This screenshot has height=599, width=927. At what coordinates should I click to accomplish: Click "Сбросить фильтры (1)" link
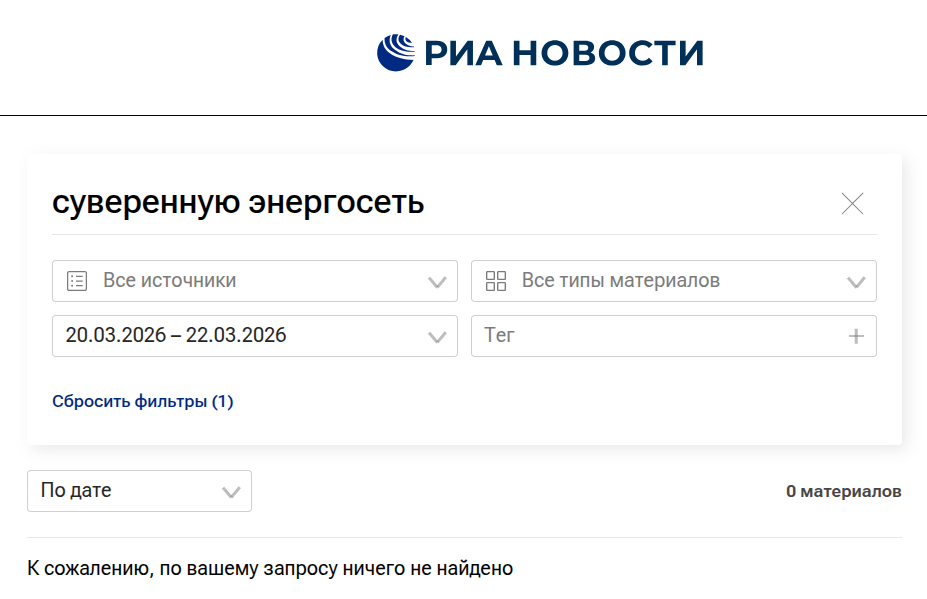point(142,402)
